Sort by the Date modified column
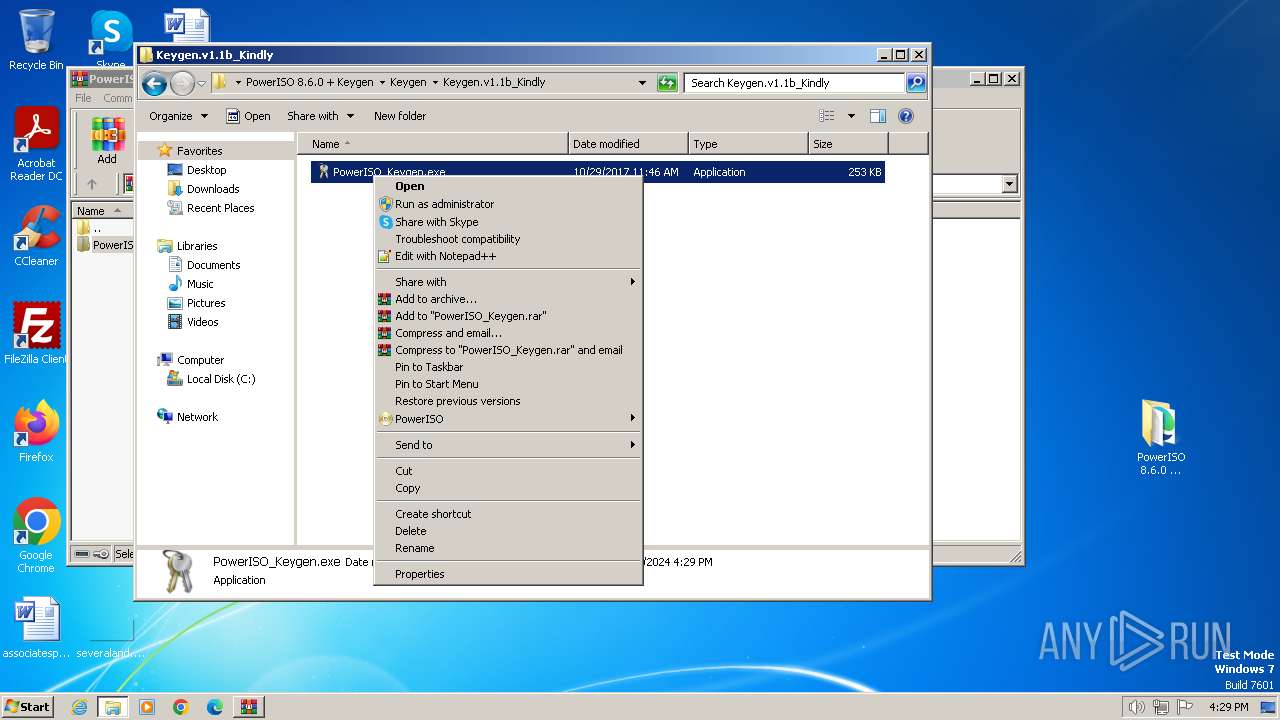The width and height of the screenshot is (1280, 720). [x=628, y=144]
